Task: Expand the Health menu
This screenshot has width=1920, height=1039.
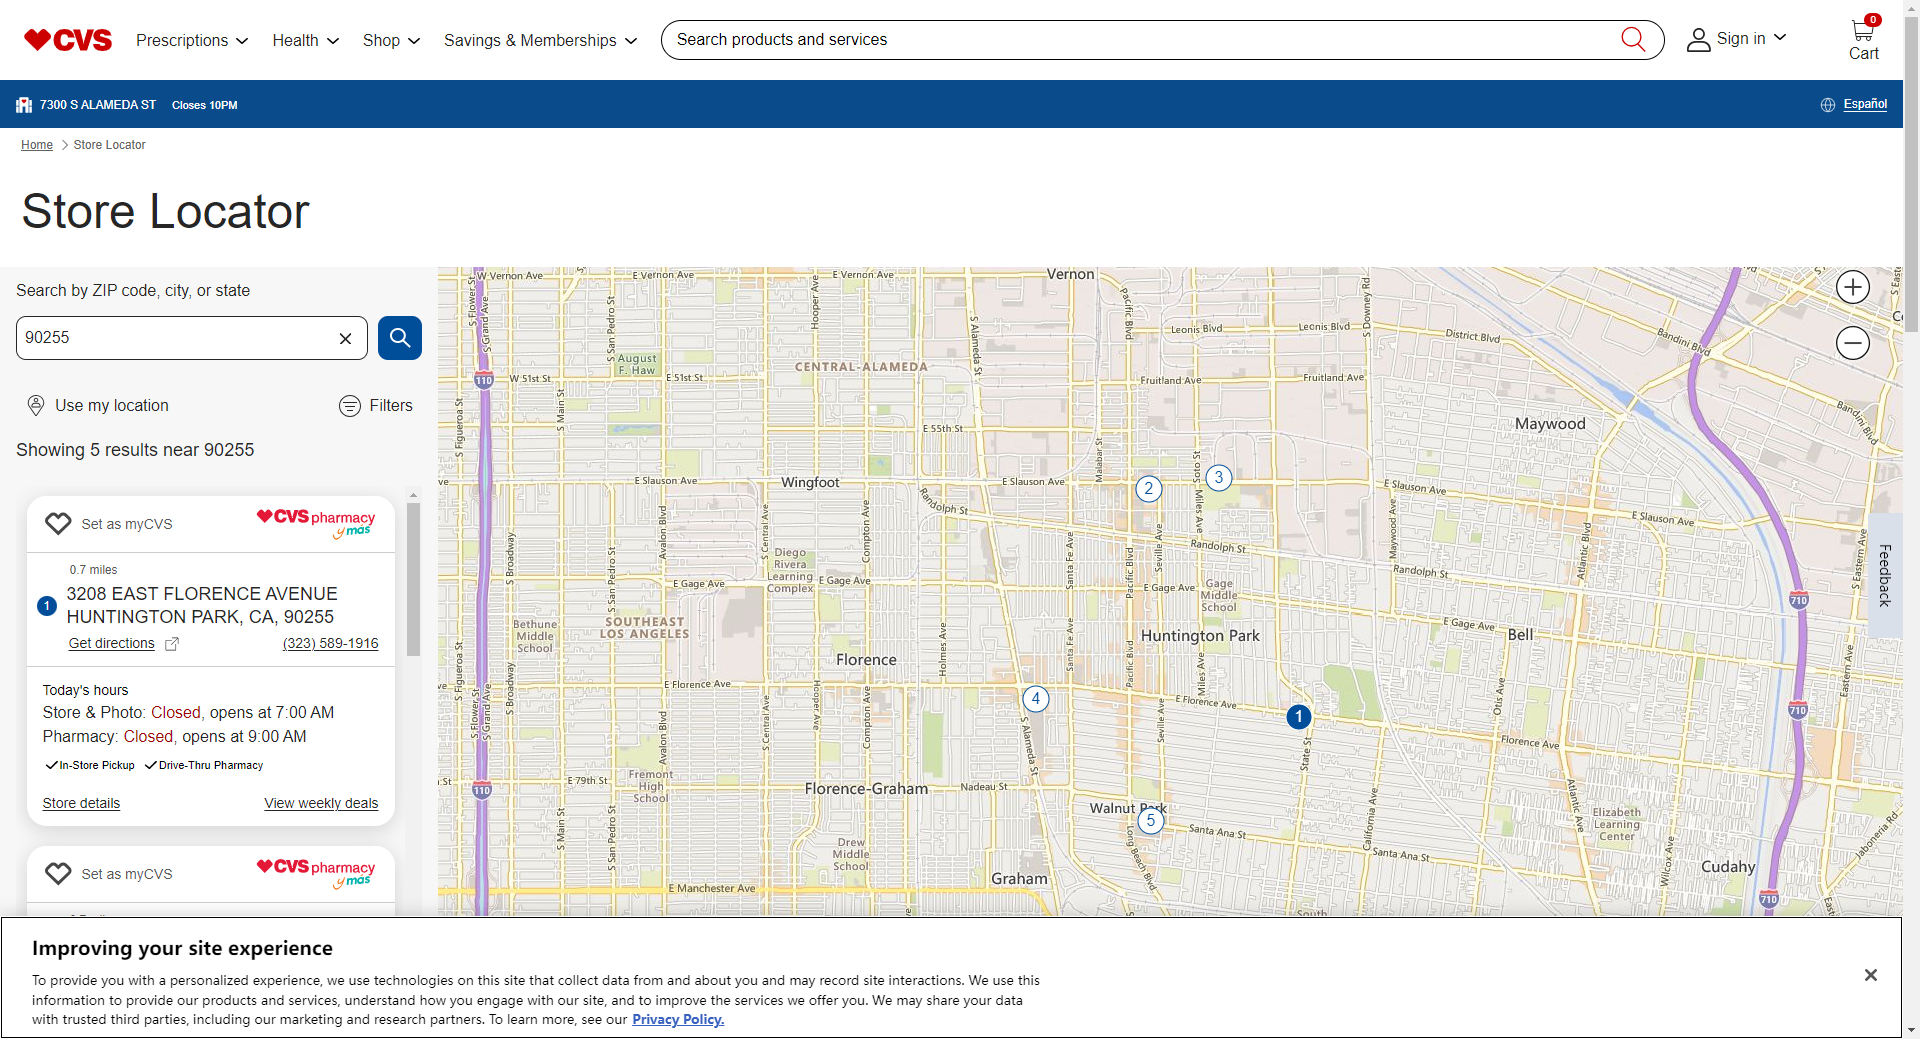Action: [306, 40]
